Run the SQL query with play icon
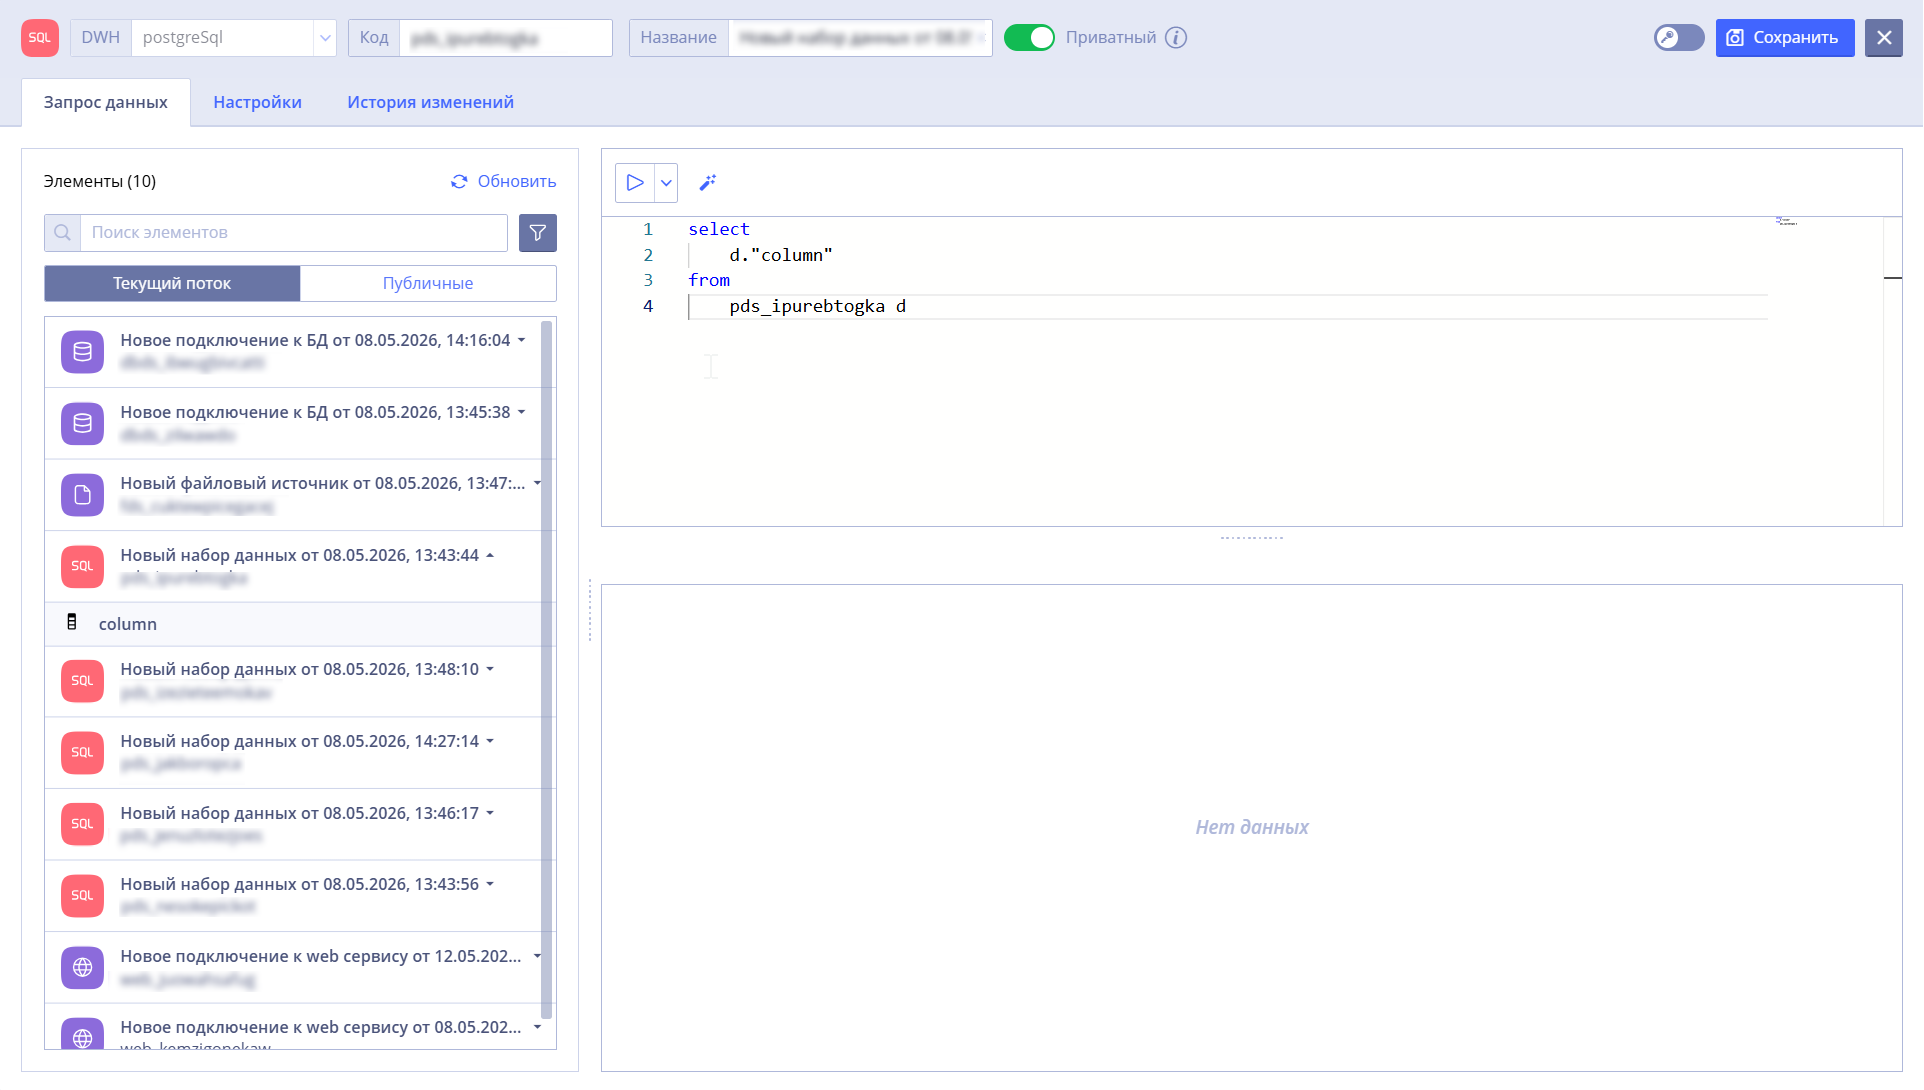Screen dimensions: 1924x1090 (x=634, y=183)
